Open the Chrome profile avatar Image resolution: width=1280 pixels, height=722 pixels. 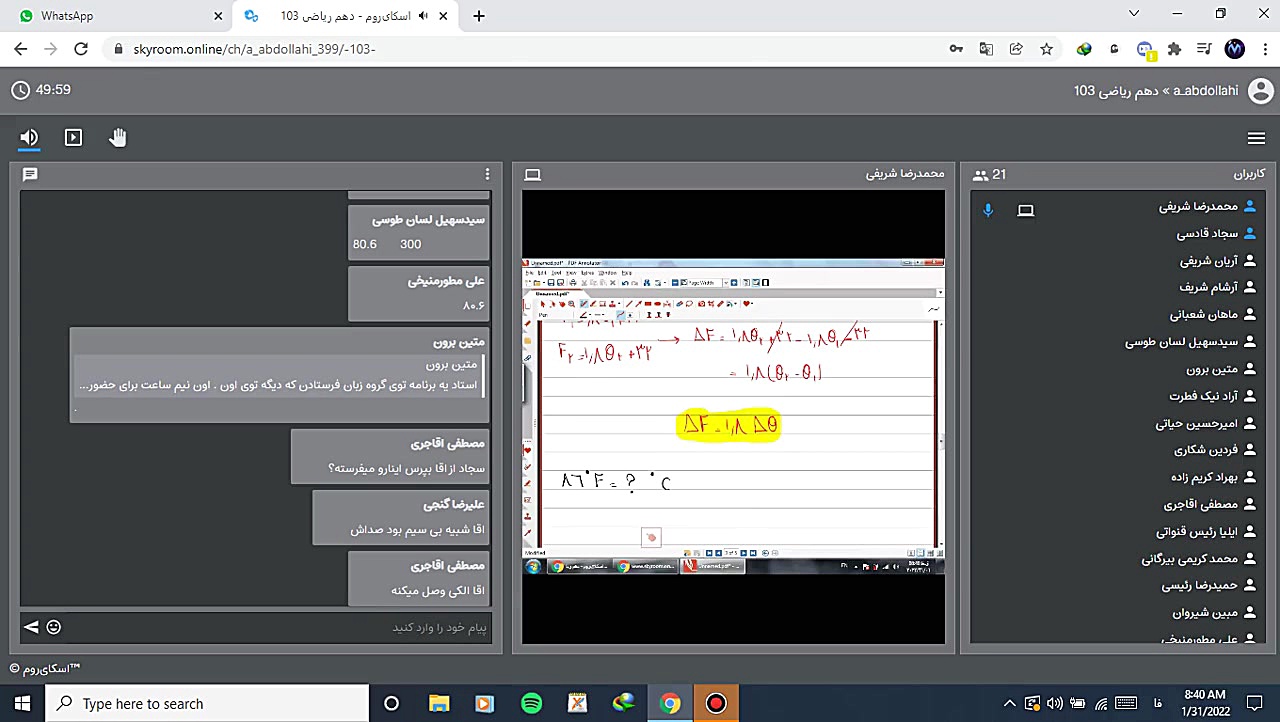[1234, 49]
